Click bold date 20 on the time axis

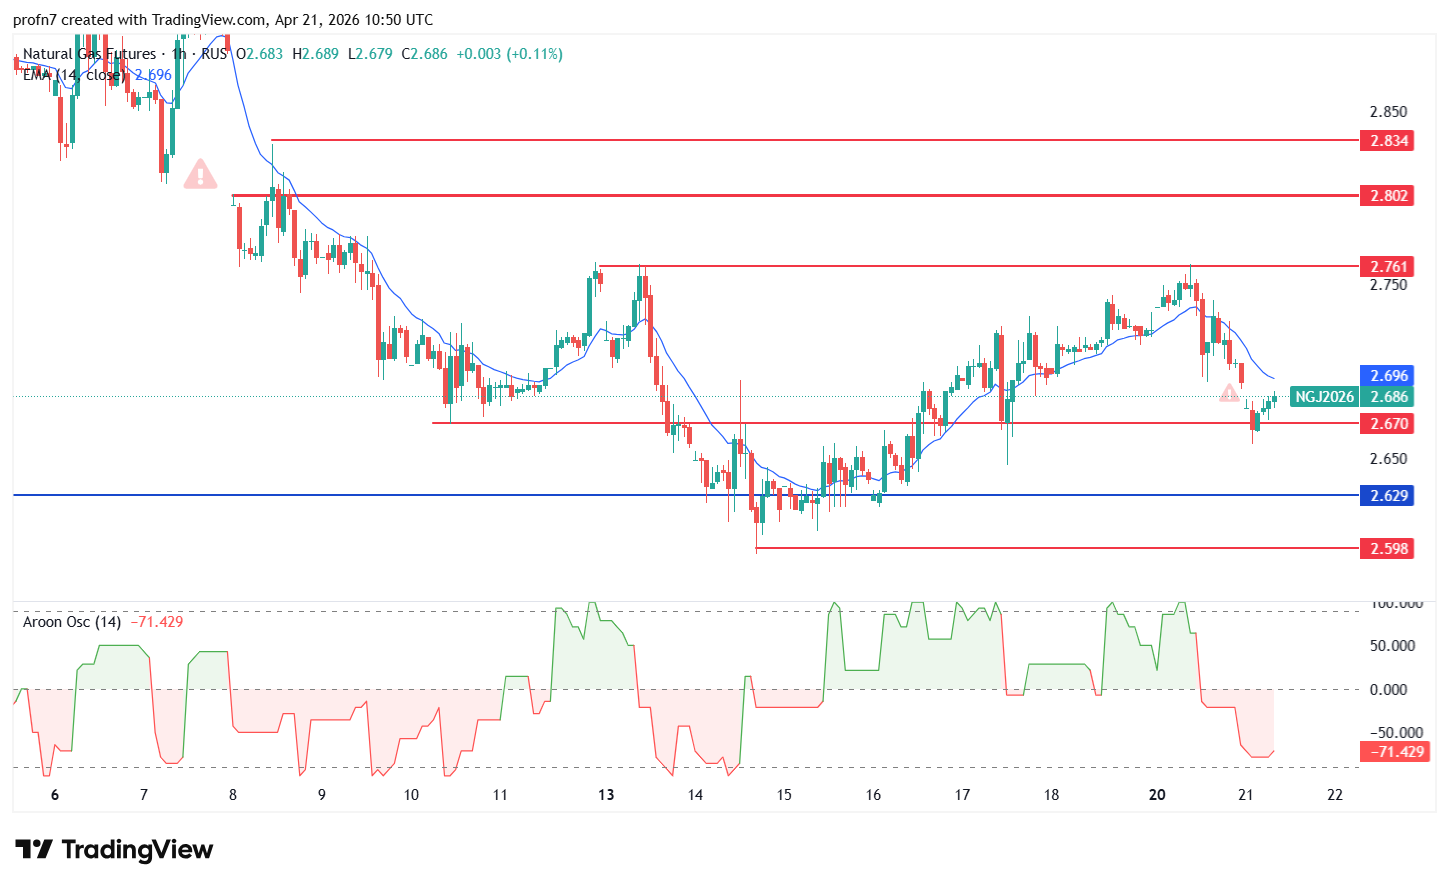[1157, 795]
